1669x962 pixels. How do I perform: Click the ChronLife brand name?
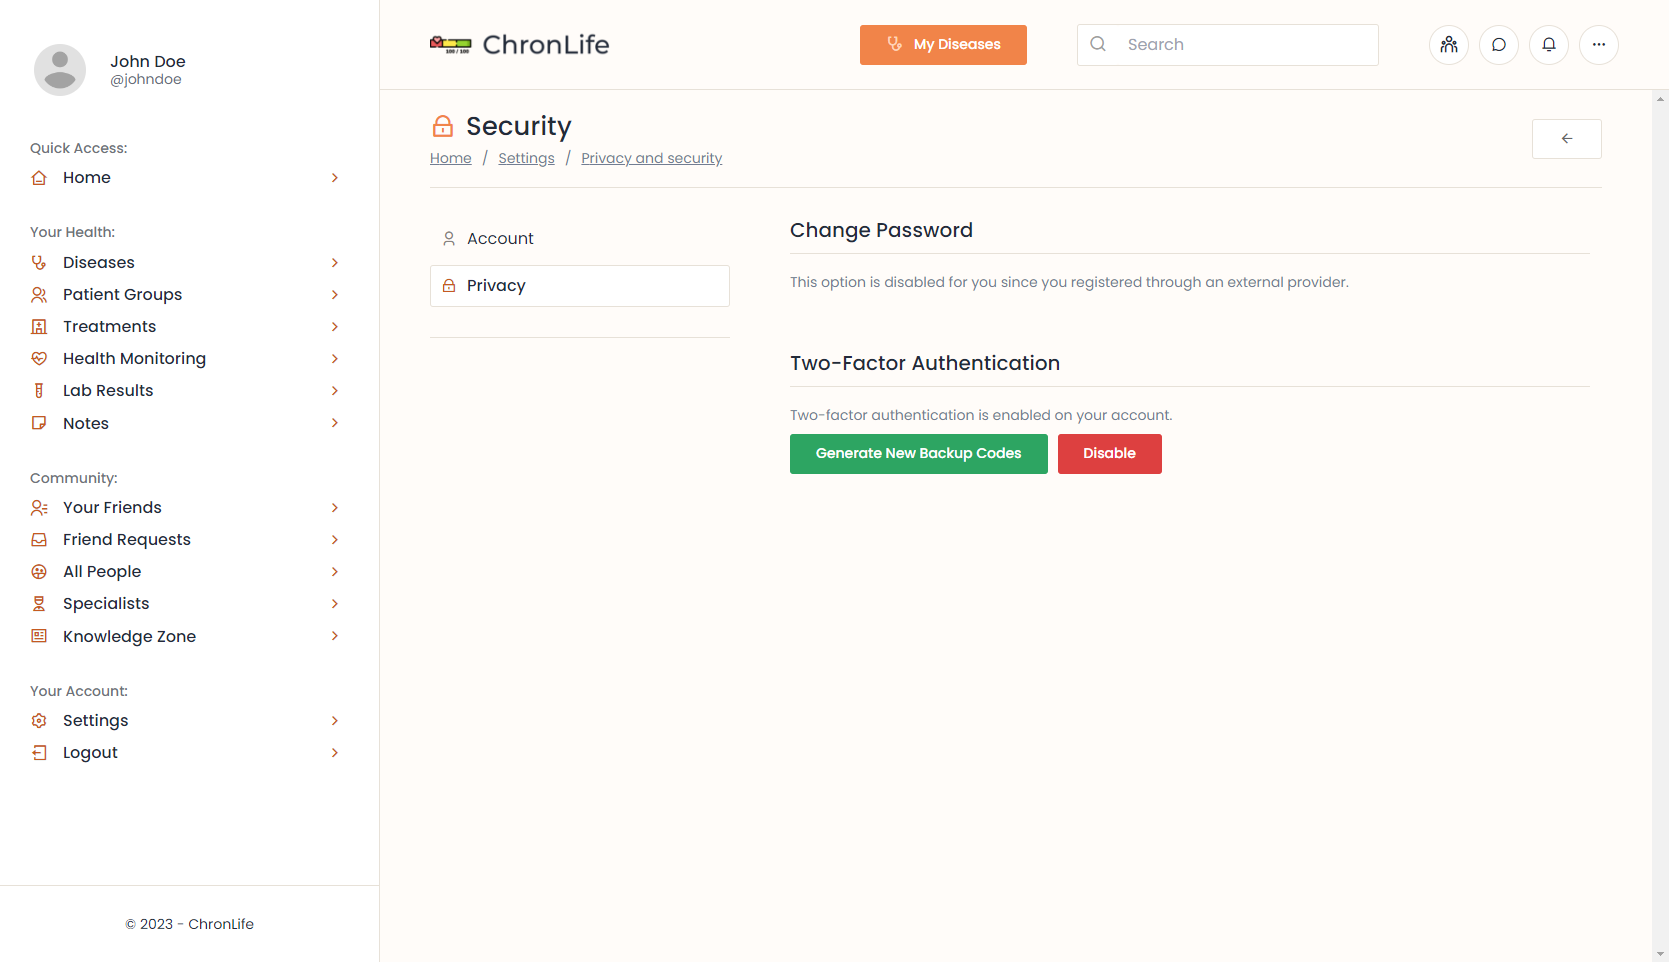546,45
